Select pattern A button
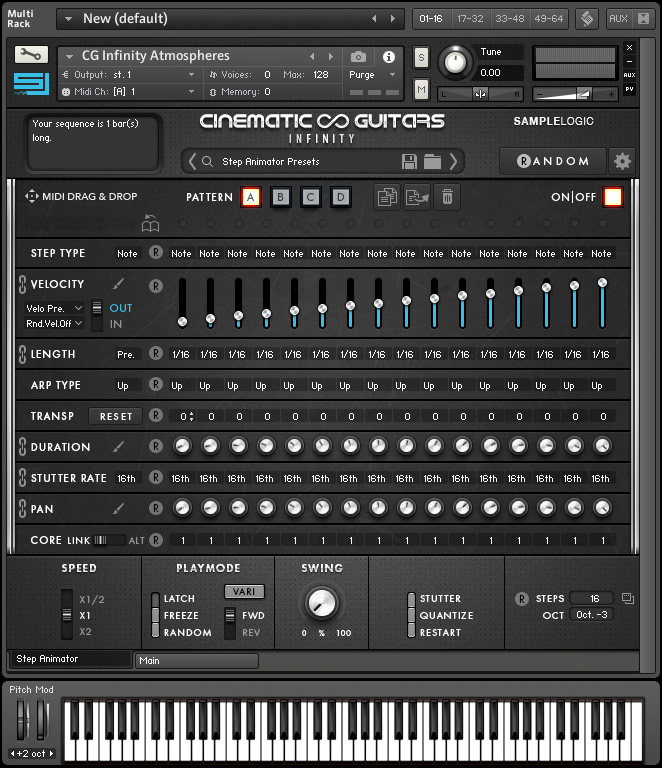The image size is (662, 768). (x=251, y=197)
